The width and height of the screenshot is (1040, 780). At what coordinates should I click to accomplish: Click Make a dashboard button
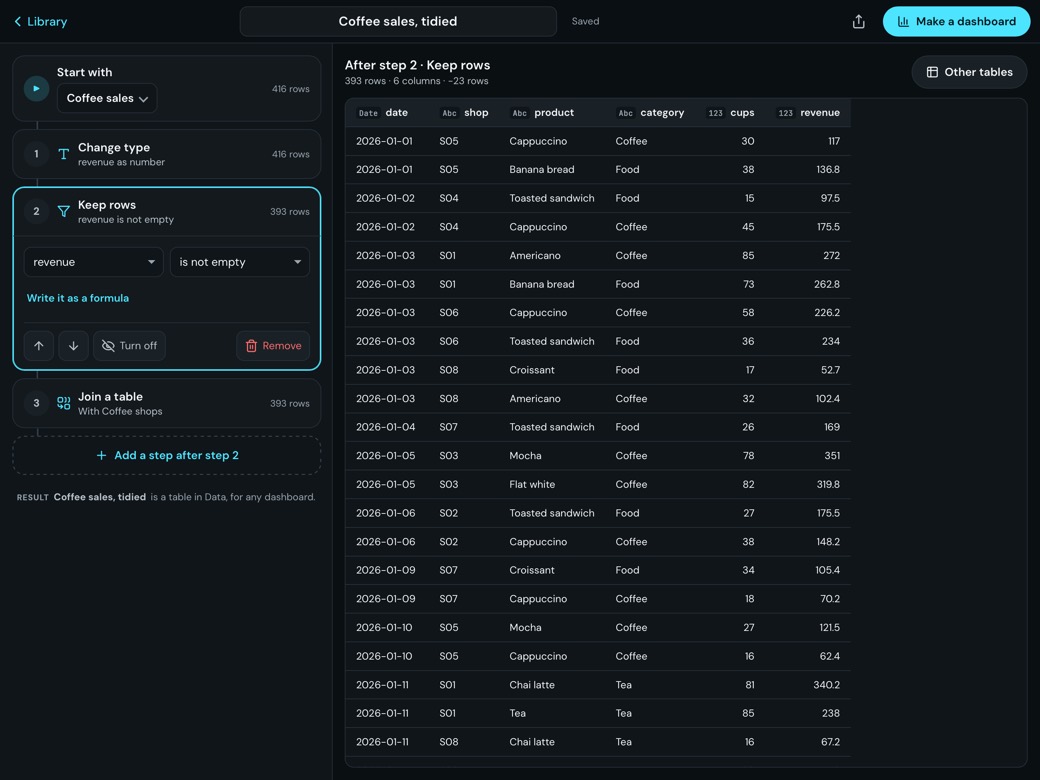956,21
